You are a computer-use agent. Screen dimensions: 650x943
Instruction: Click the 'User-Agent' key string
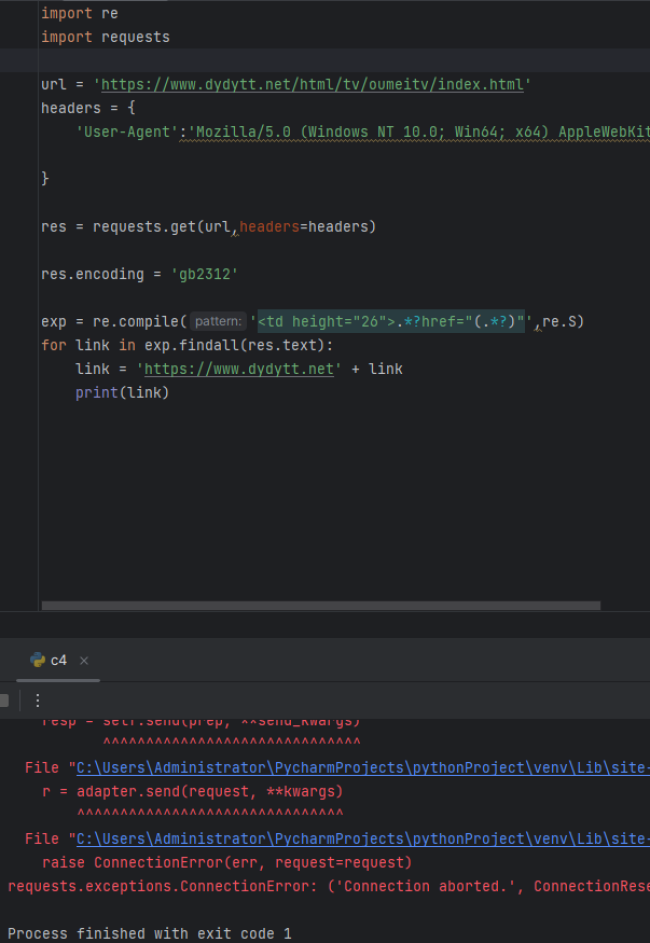[127, 132]
